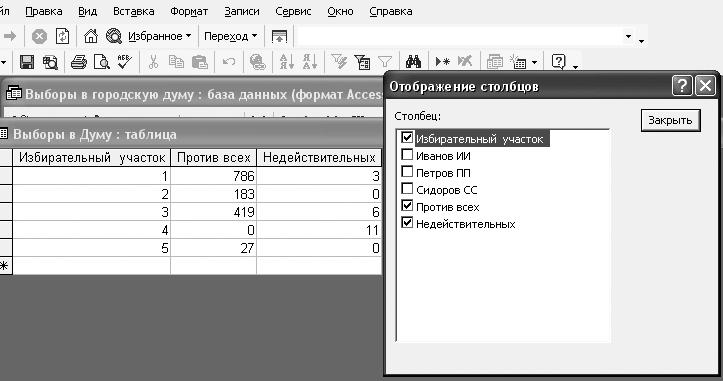Open the Сервис menu
Viewport: 723px width, 381px height.
click(x=293, y=11)
